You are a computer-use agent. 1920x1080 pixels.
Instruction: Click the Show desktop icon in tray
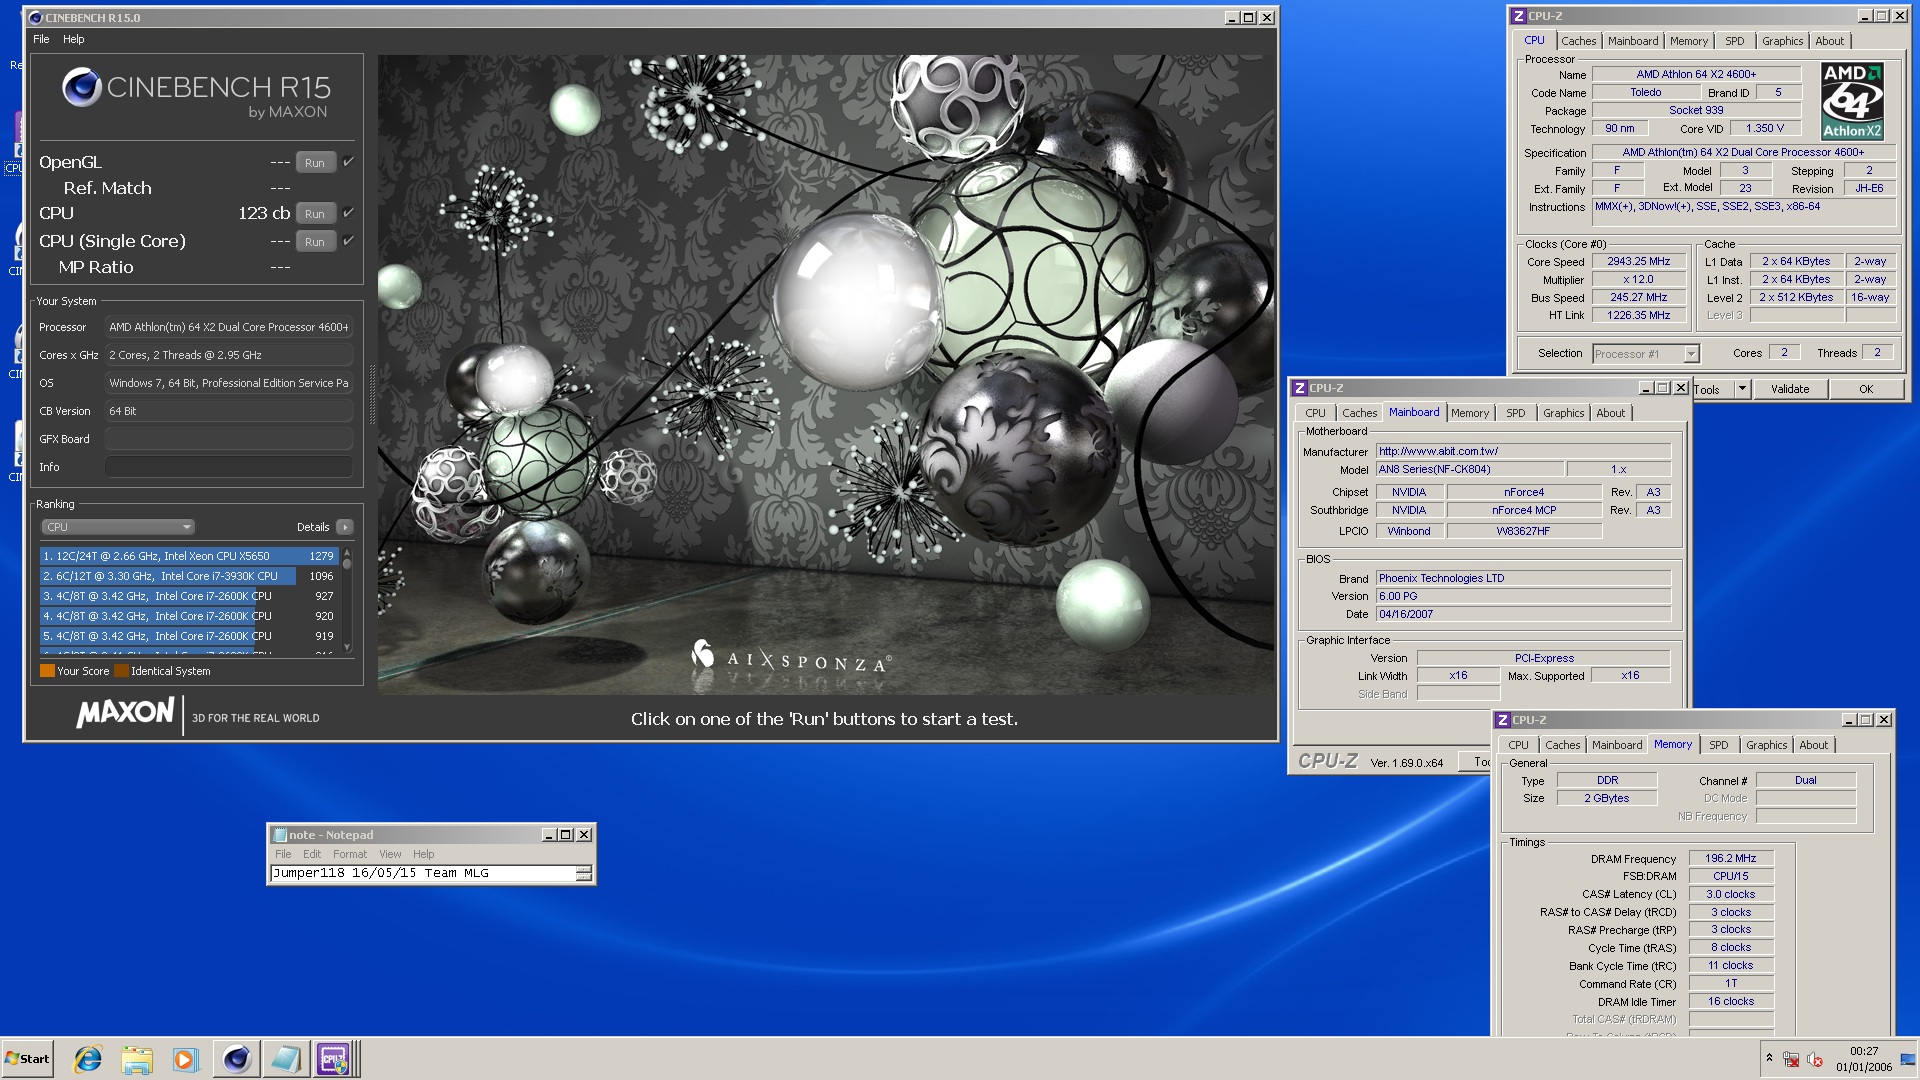(1908, 1059)
